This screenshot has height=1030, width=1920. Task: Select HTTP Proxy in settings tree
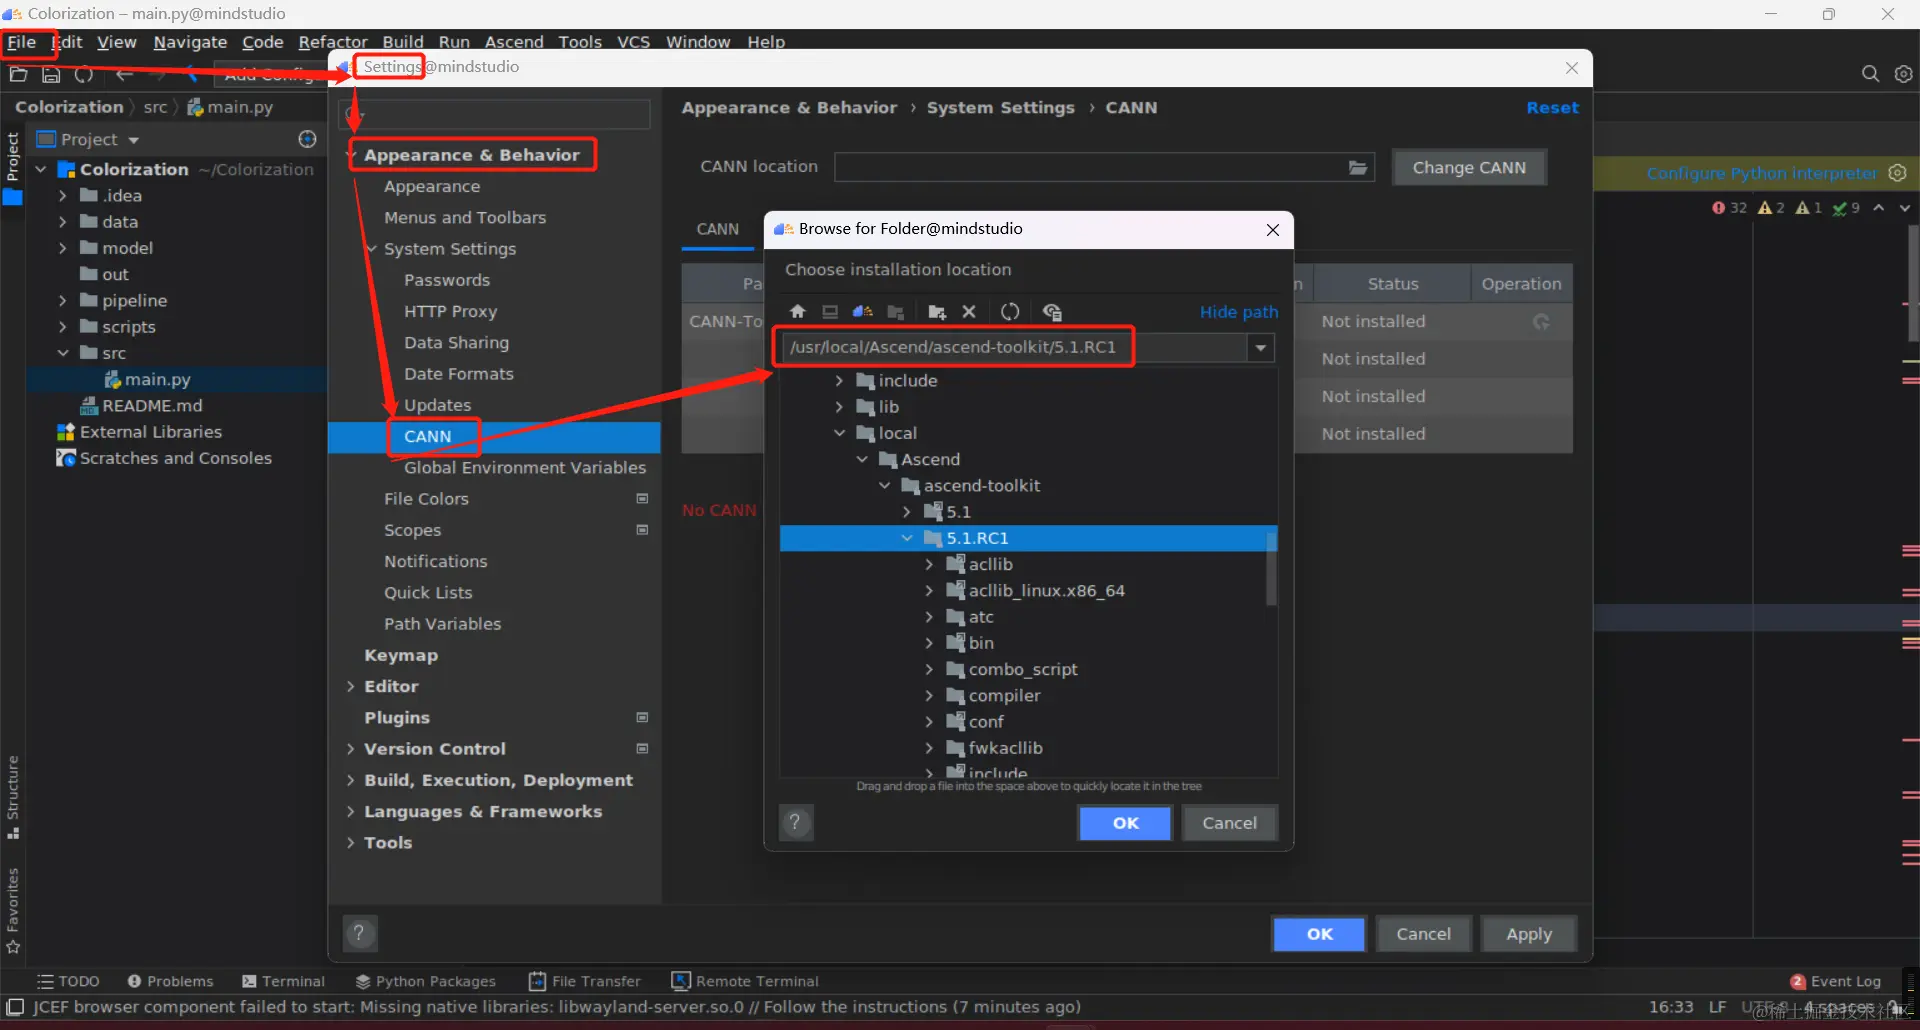point(450,312)
